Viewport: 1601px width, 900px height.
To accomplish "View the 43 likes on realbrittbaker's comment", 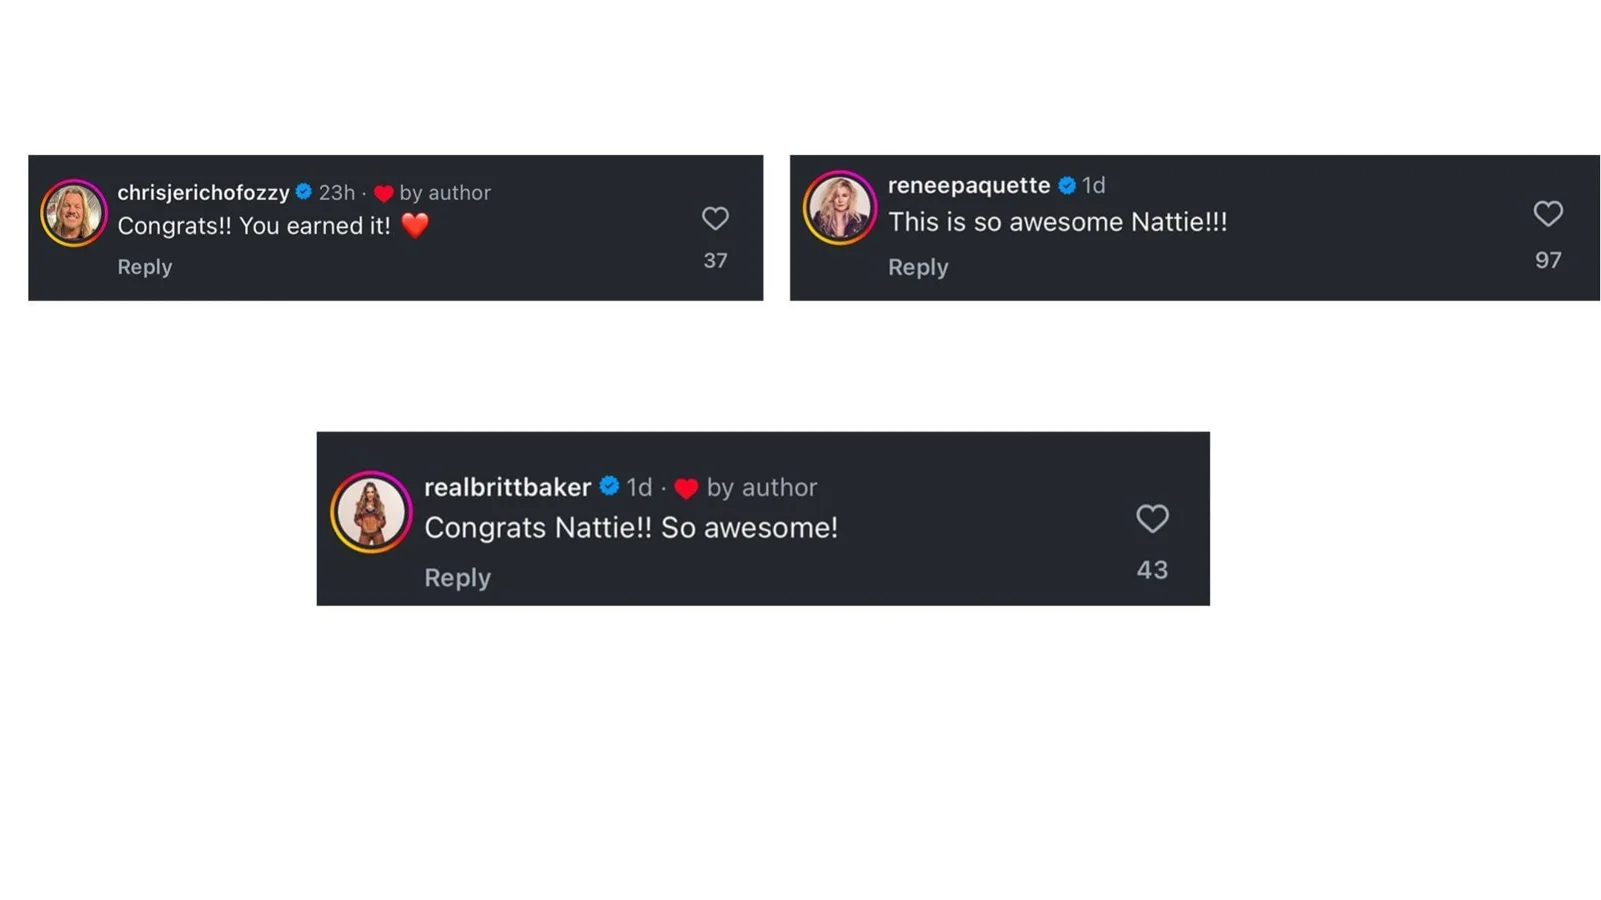I will [x=1152, y=570].
